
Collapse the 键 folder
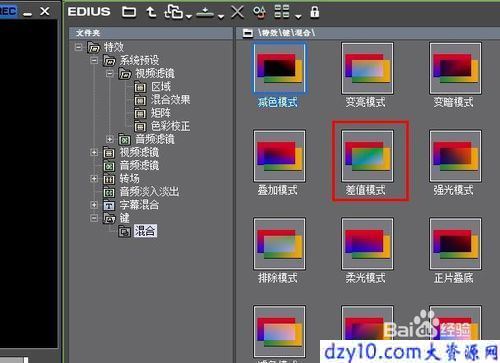coord(94,218)
